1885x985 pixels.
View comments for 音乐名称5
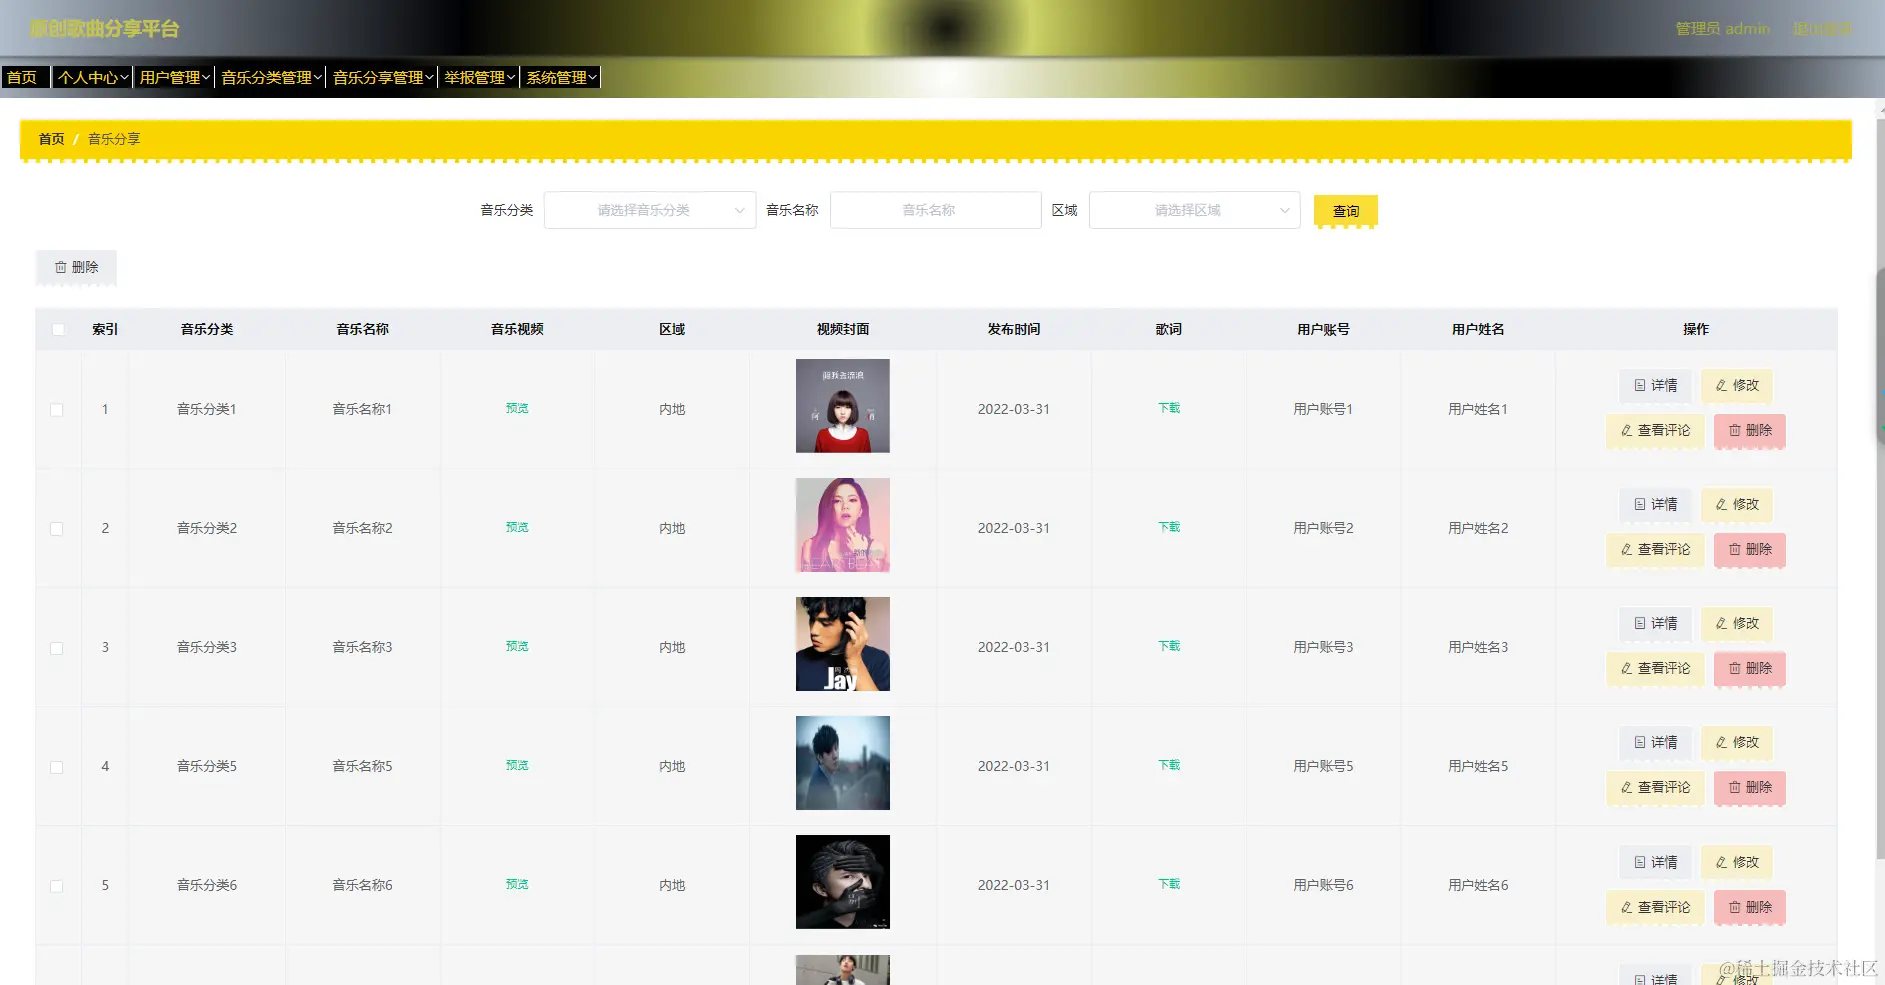(1655, 788)
